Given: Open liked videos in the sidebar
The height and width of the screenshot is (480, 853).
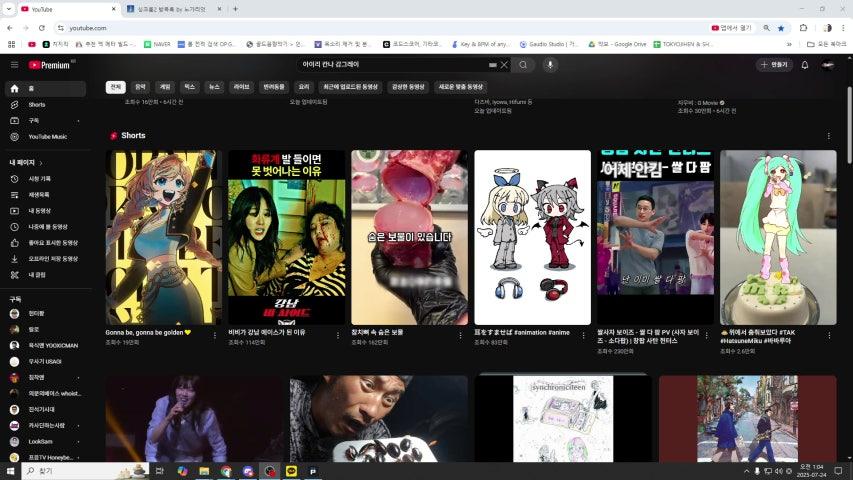Looking at the screenshot, I should pyautogui.click(x=46, y=243).
